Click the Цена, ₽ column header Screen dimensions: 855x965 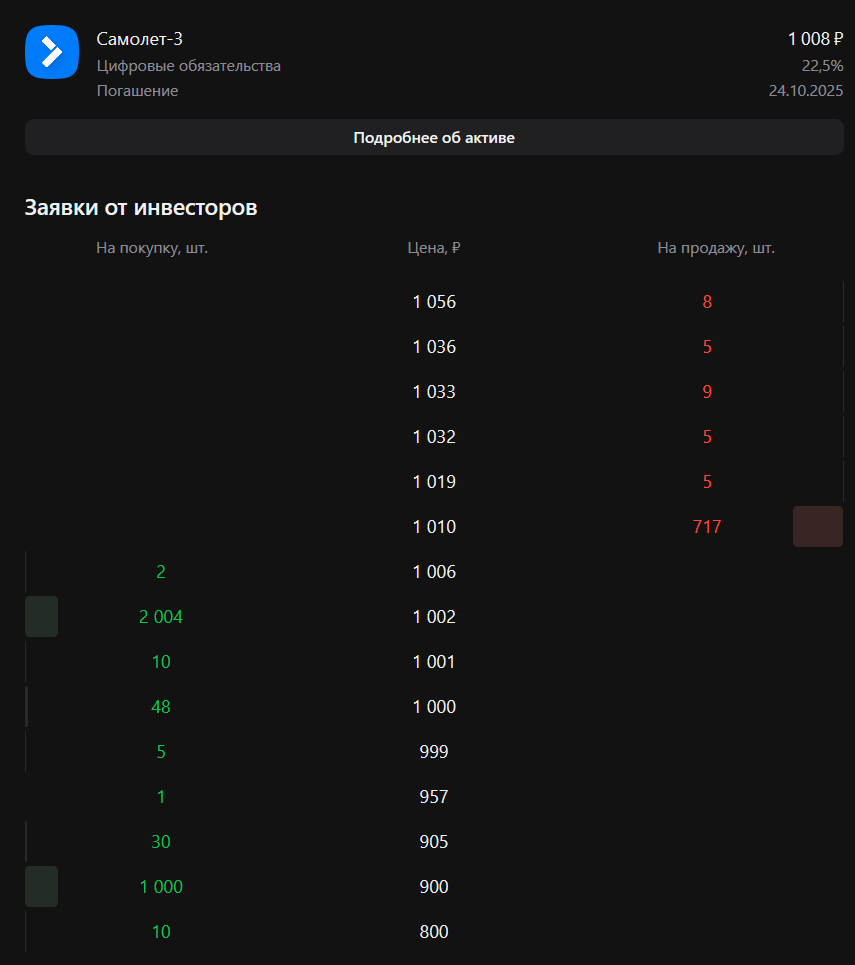point(434,248)
